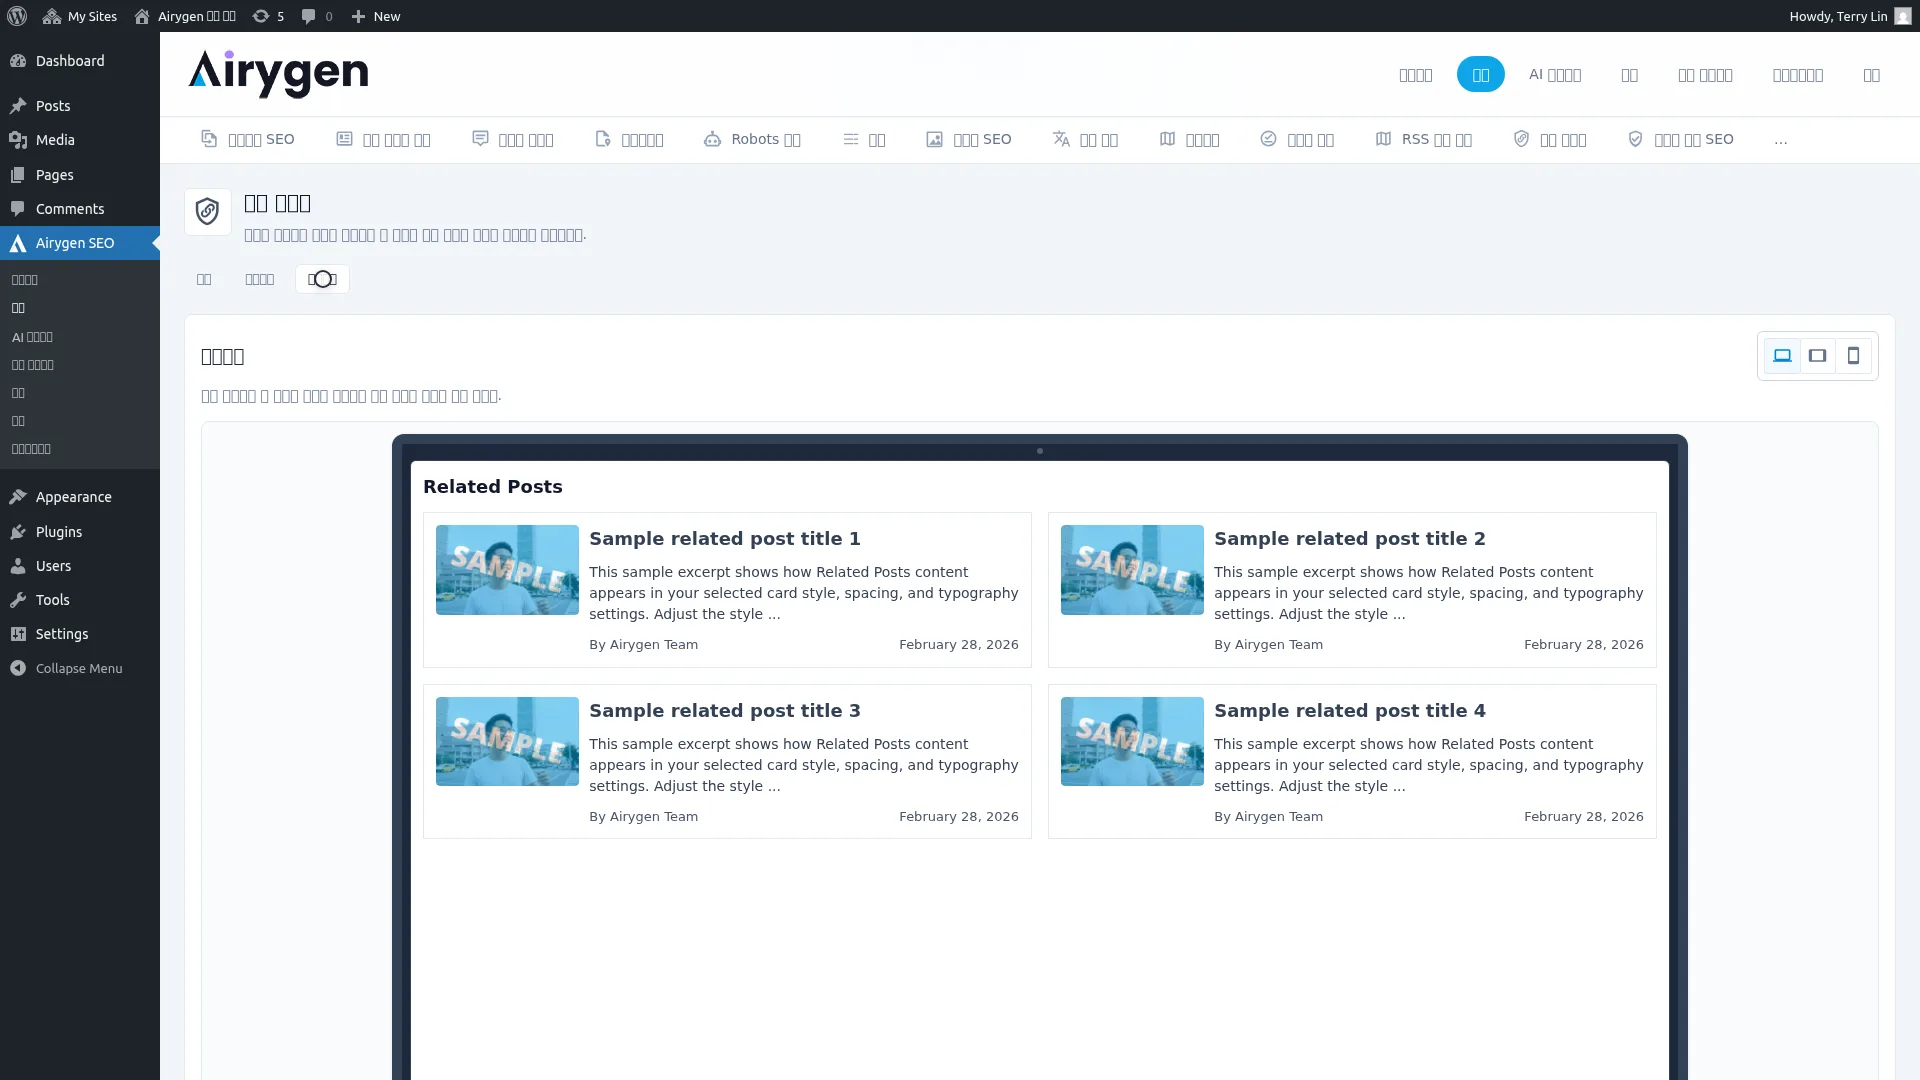Expand the ellipsis overflow in sub-navigation
This screenshot has width=1920, height=1080.
(1780, 140)
